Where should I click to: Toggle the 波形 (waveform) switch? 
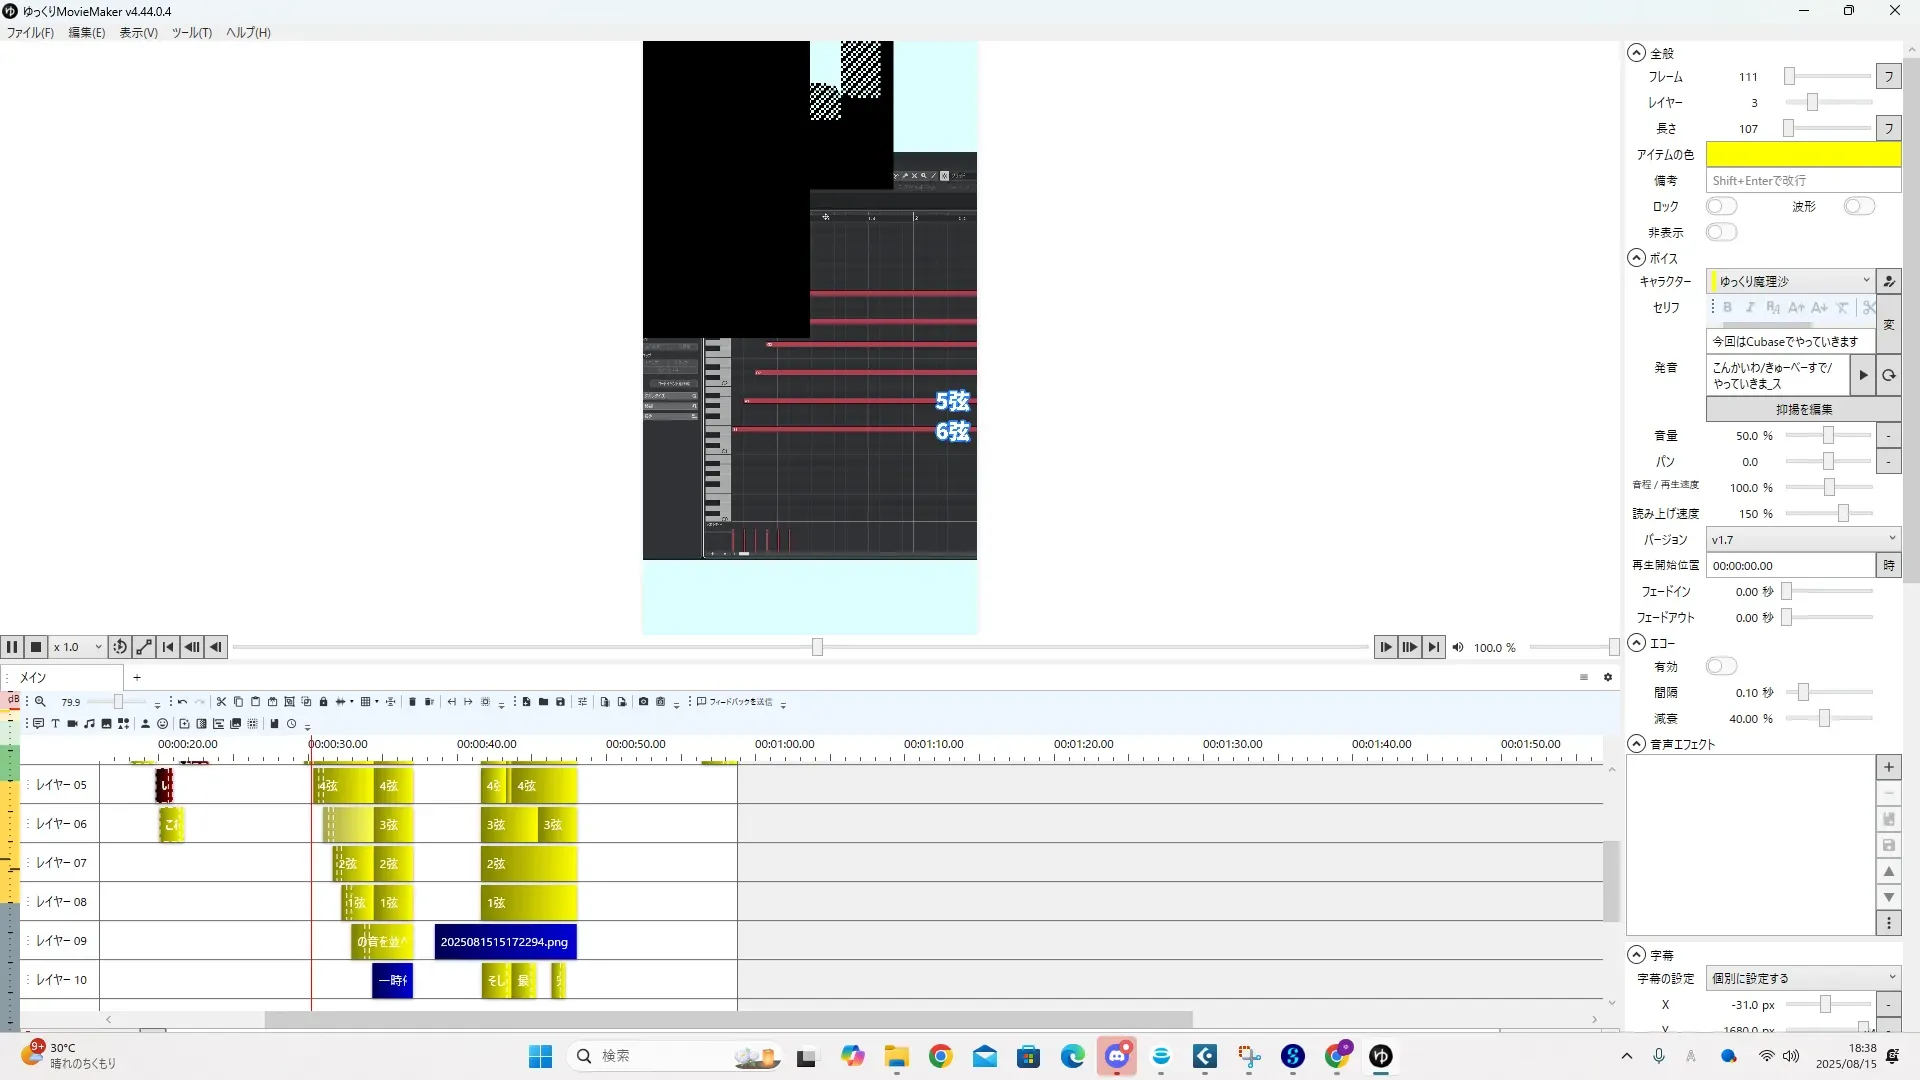[x=1859, y=206]
